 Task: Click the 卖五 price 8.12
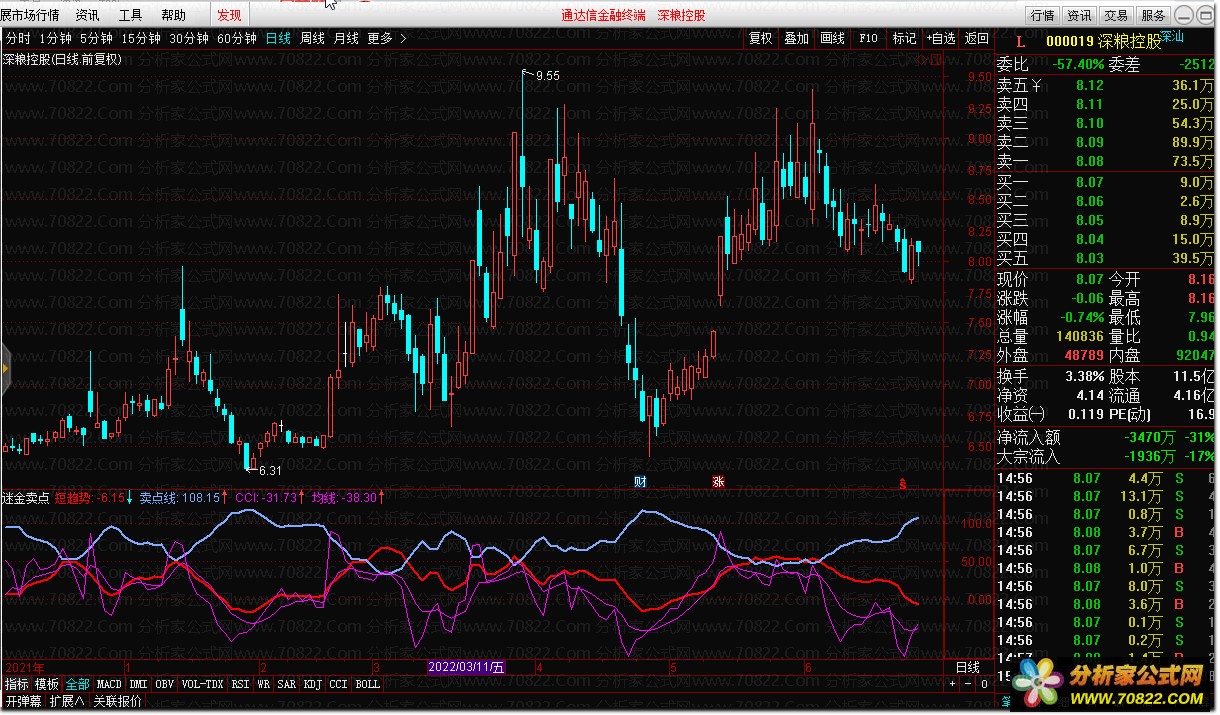[x=1090, y=85]
